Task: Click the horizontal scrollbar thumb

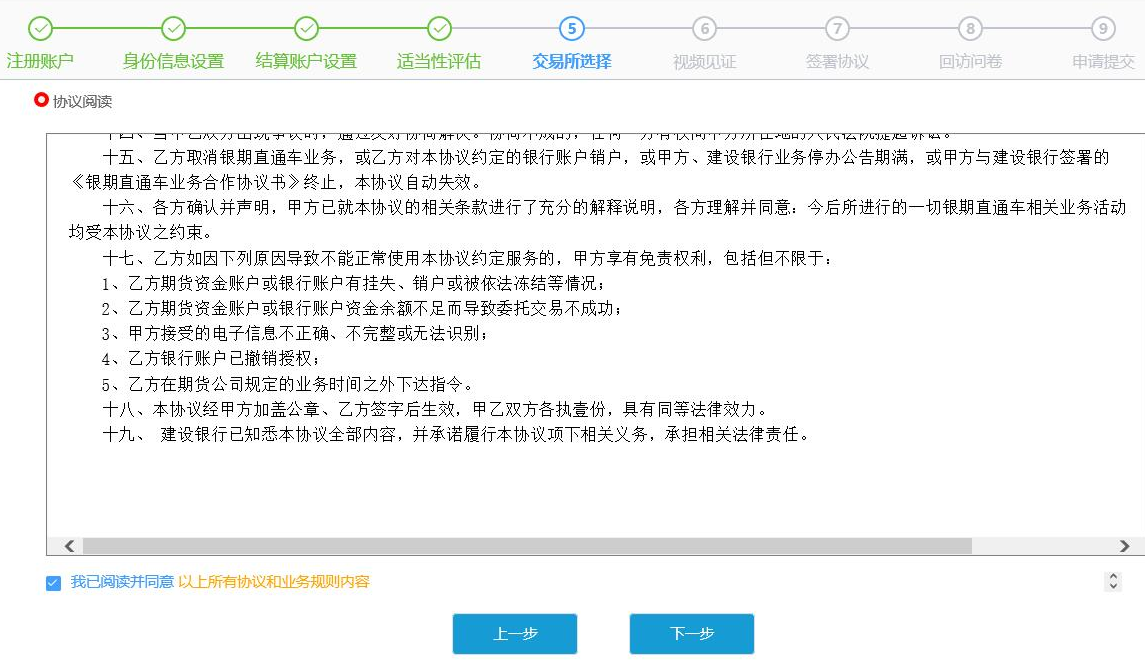Action: click(x=527, y=546)
